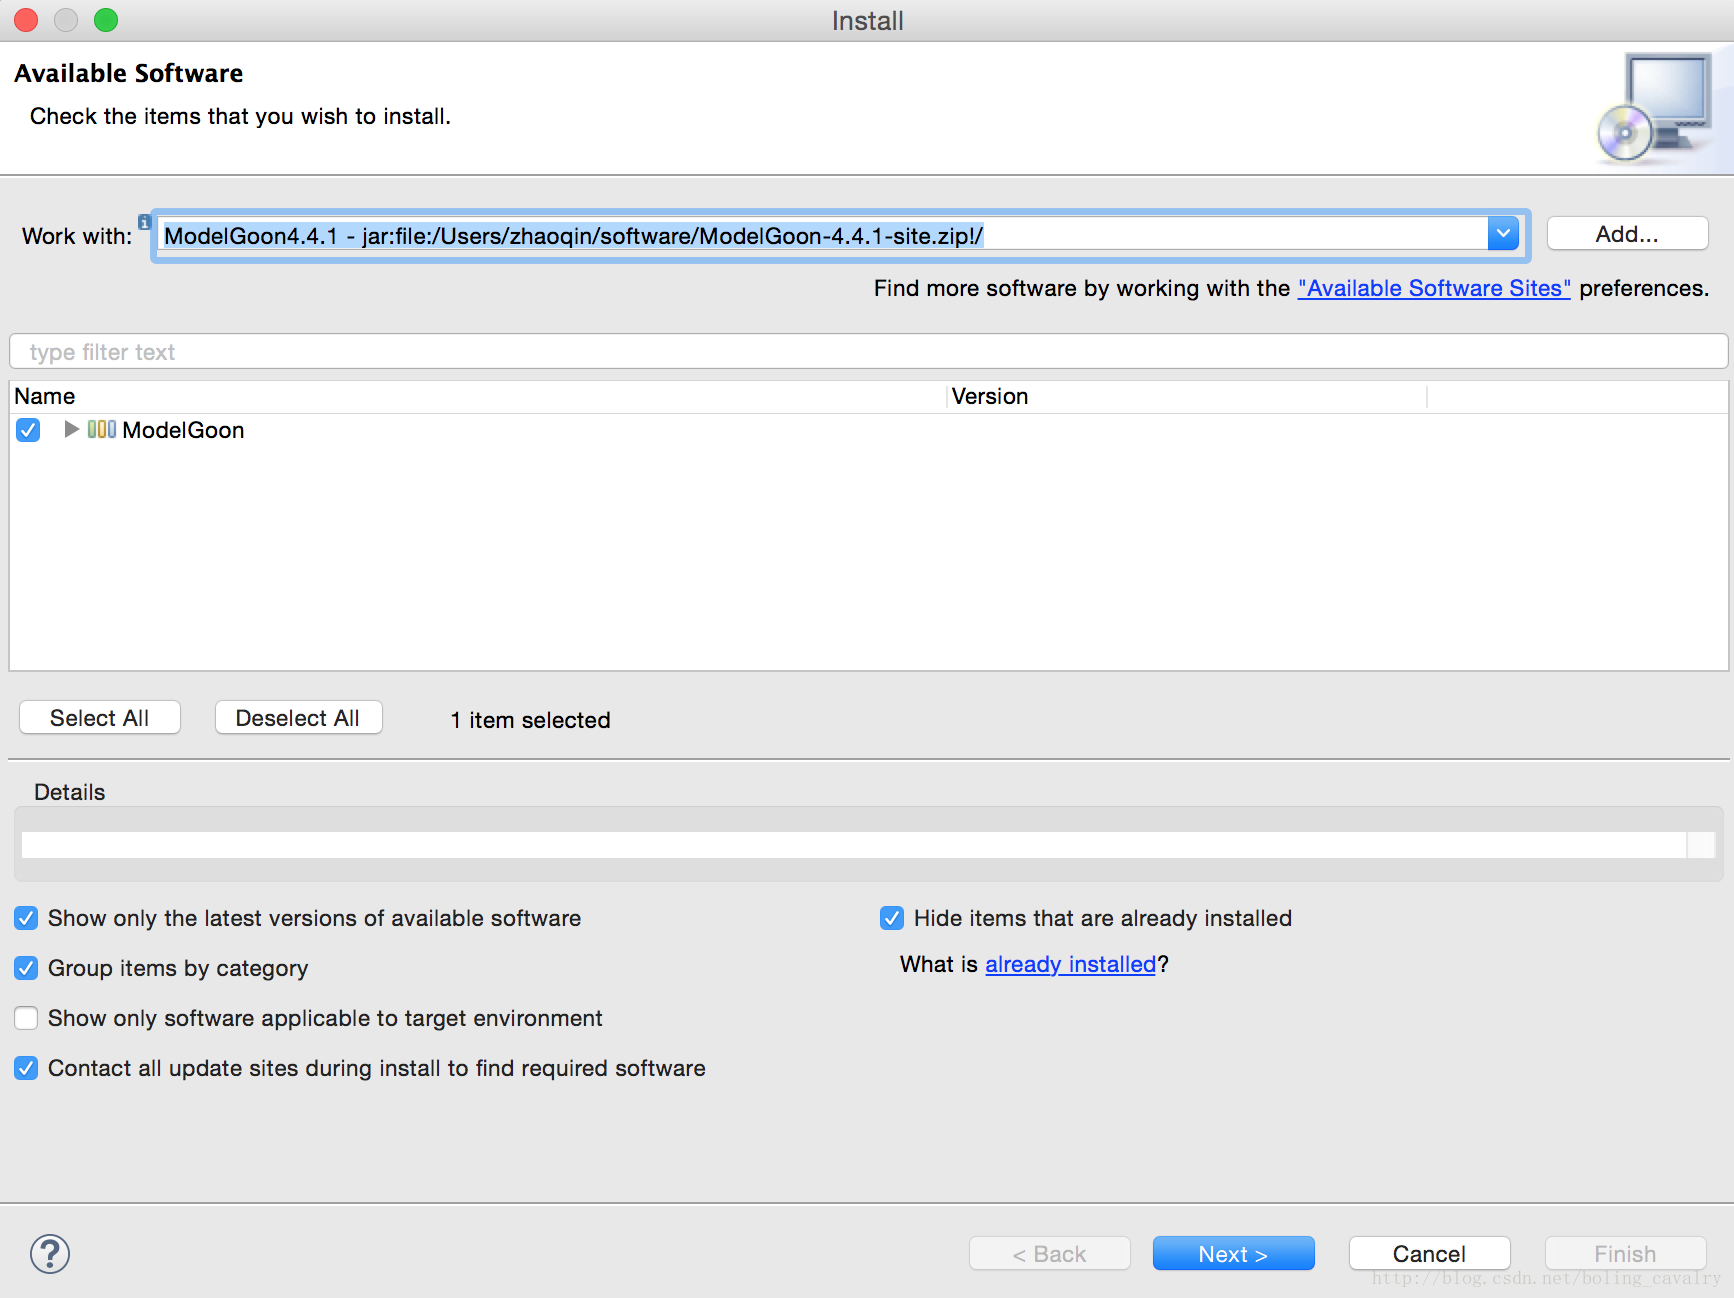Open the Available Software Sites link

click(x=1434, y=288)
